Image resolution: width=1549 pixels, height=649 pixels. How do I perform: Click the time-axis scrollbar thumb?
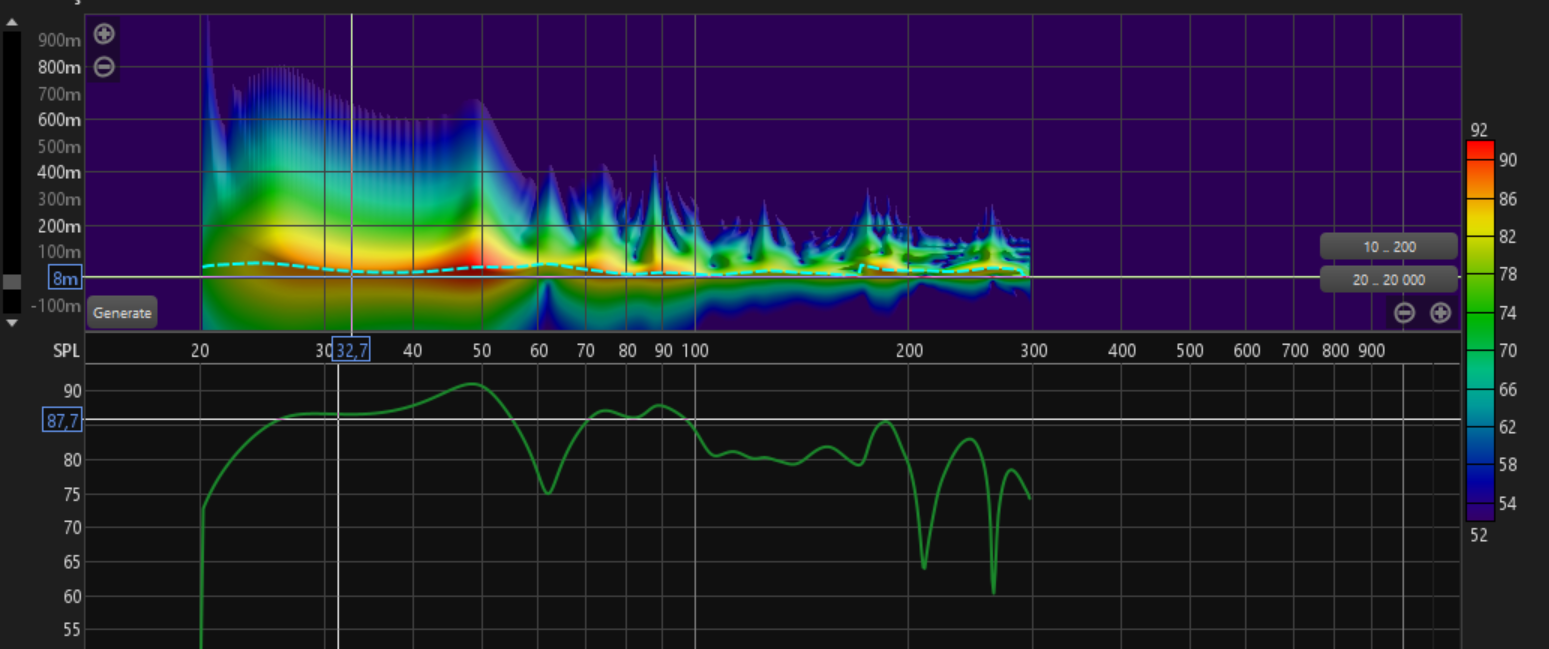pyautogui.click(x=12, y=282)
